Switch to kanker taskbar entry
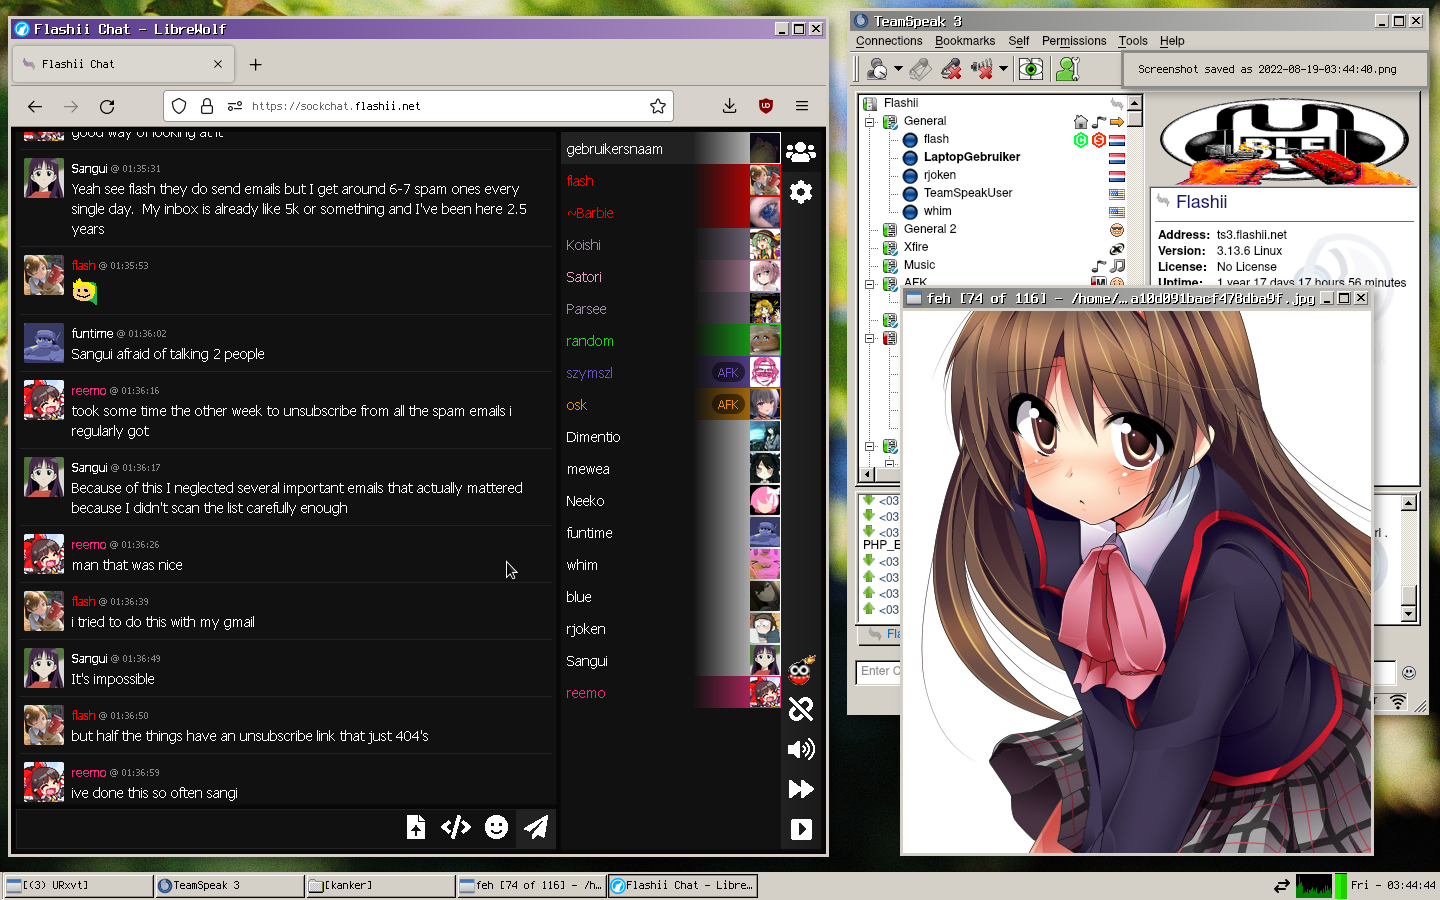 pyautogui.click(x=380, y=885)
